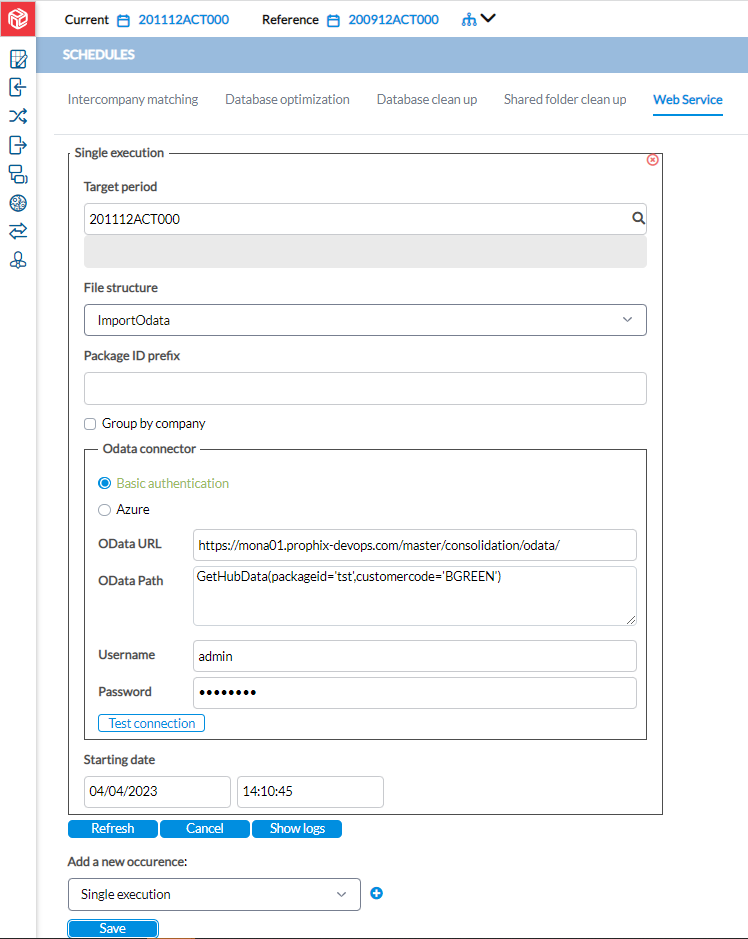
Task: Choose the Azure radio option
Action: click(104, 510)
